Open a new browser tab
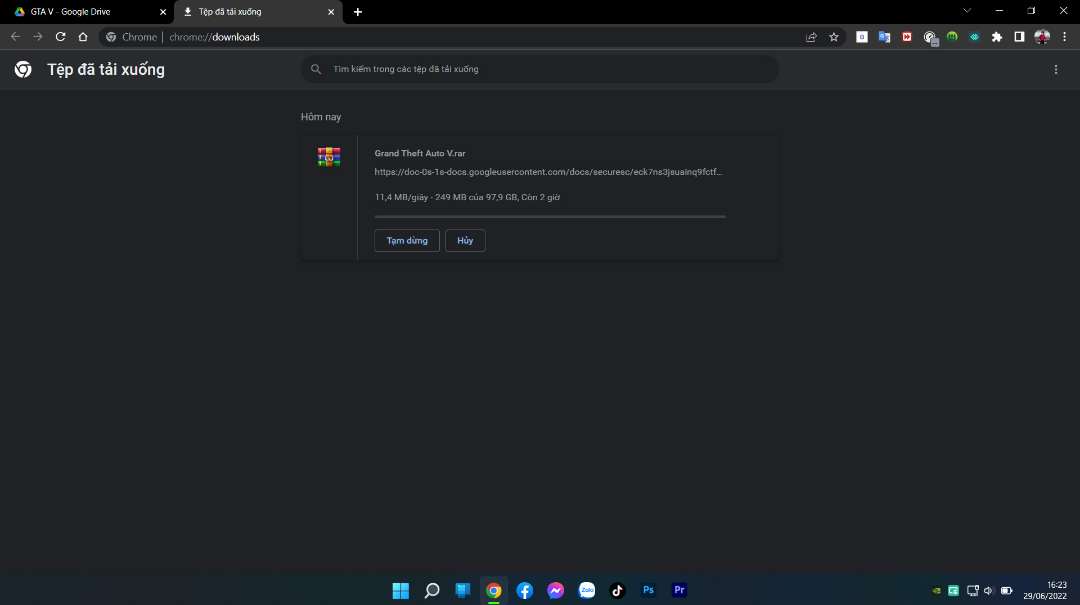The height and width of the screenshot is (605, 1080). pos(357,12)
